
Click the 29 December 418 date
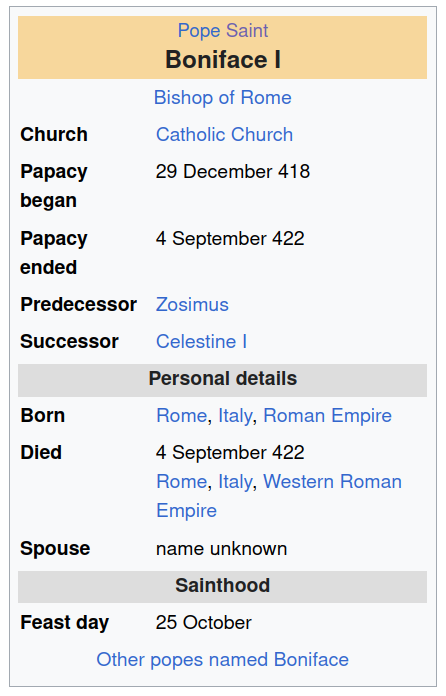point(233,172)
